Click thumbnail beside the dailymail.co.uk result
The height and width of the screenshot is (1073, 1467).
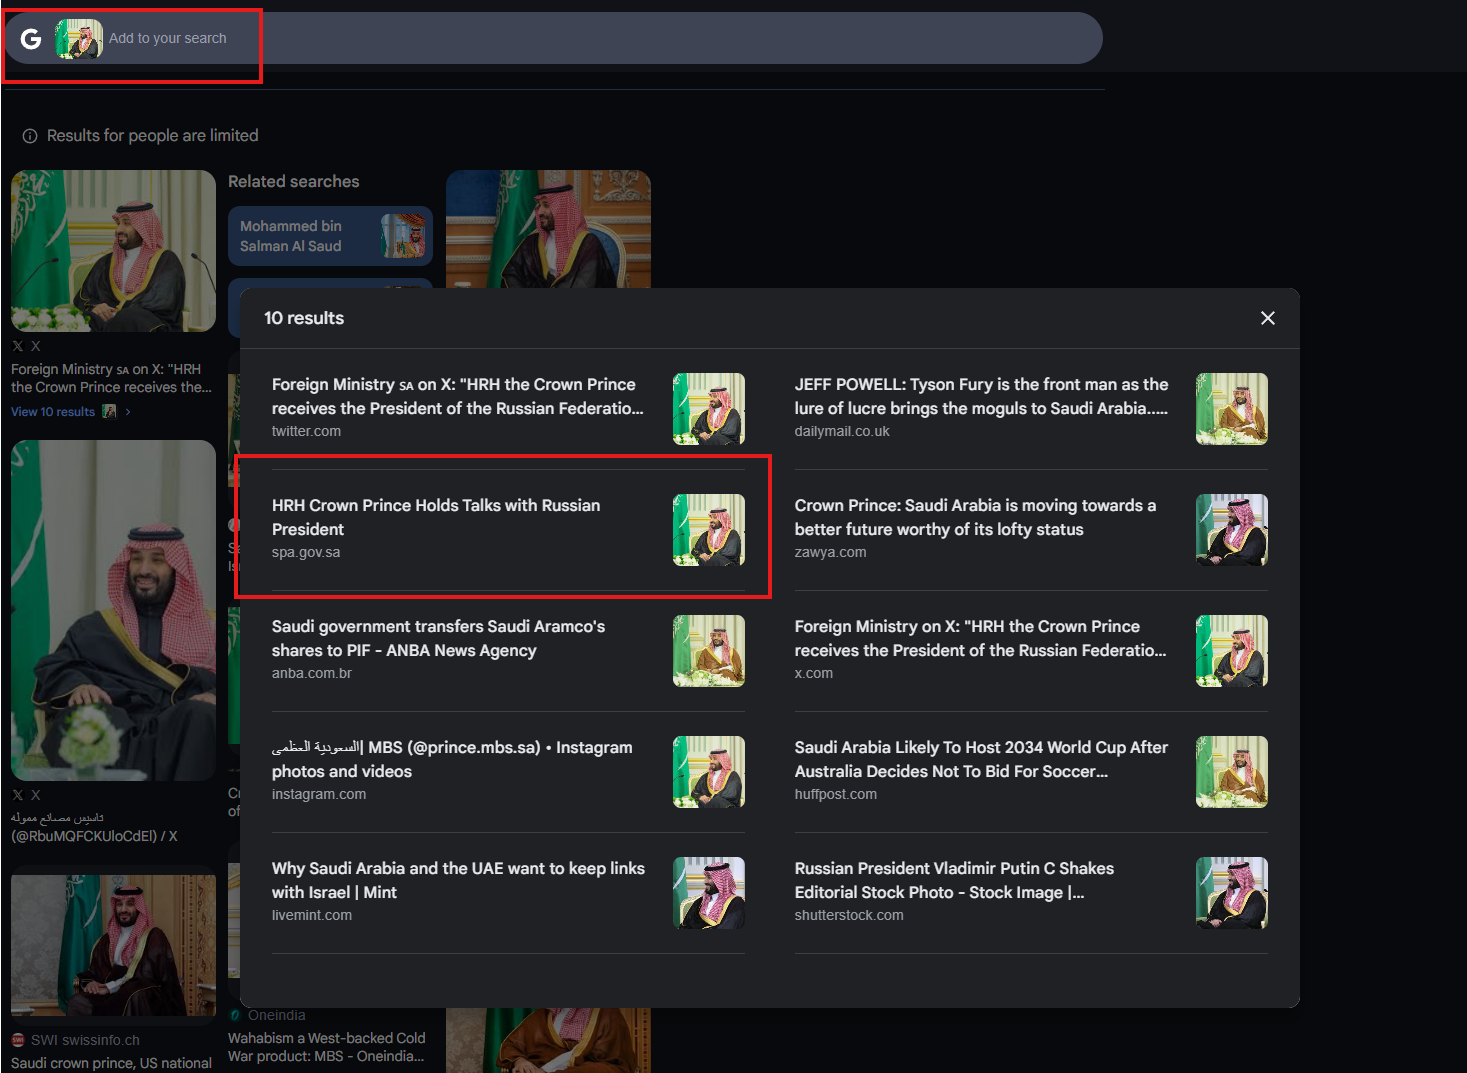point(1232,409)
